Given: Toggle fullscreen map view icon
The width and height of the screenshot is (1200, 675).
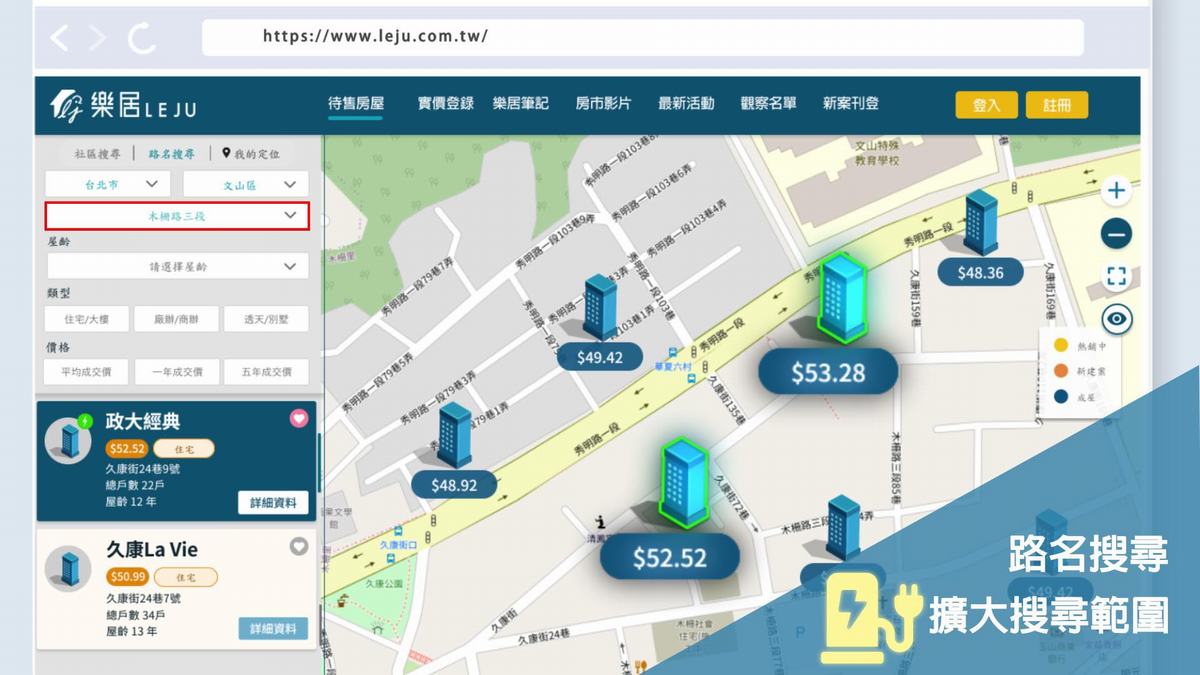Looking at the screenshot, I should pos(1116,277).
